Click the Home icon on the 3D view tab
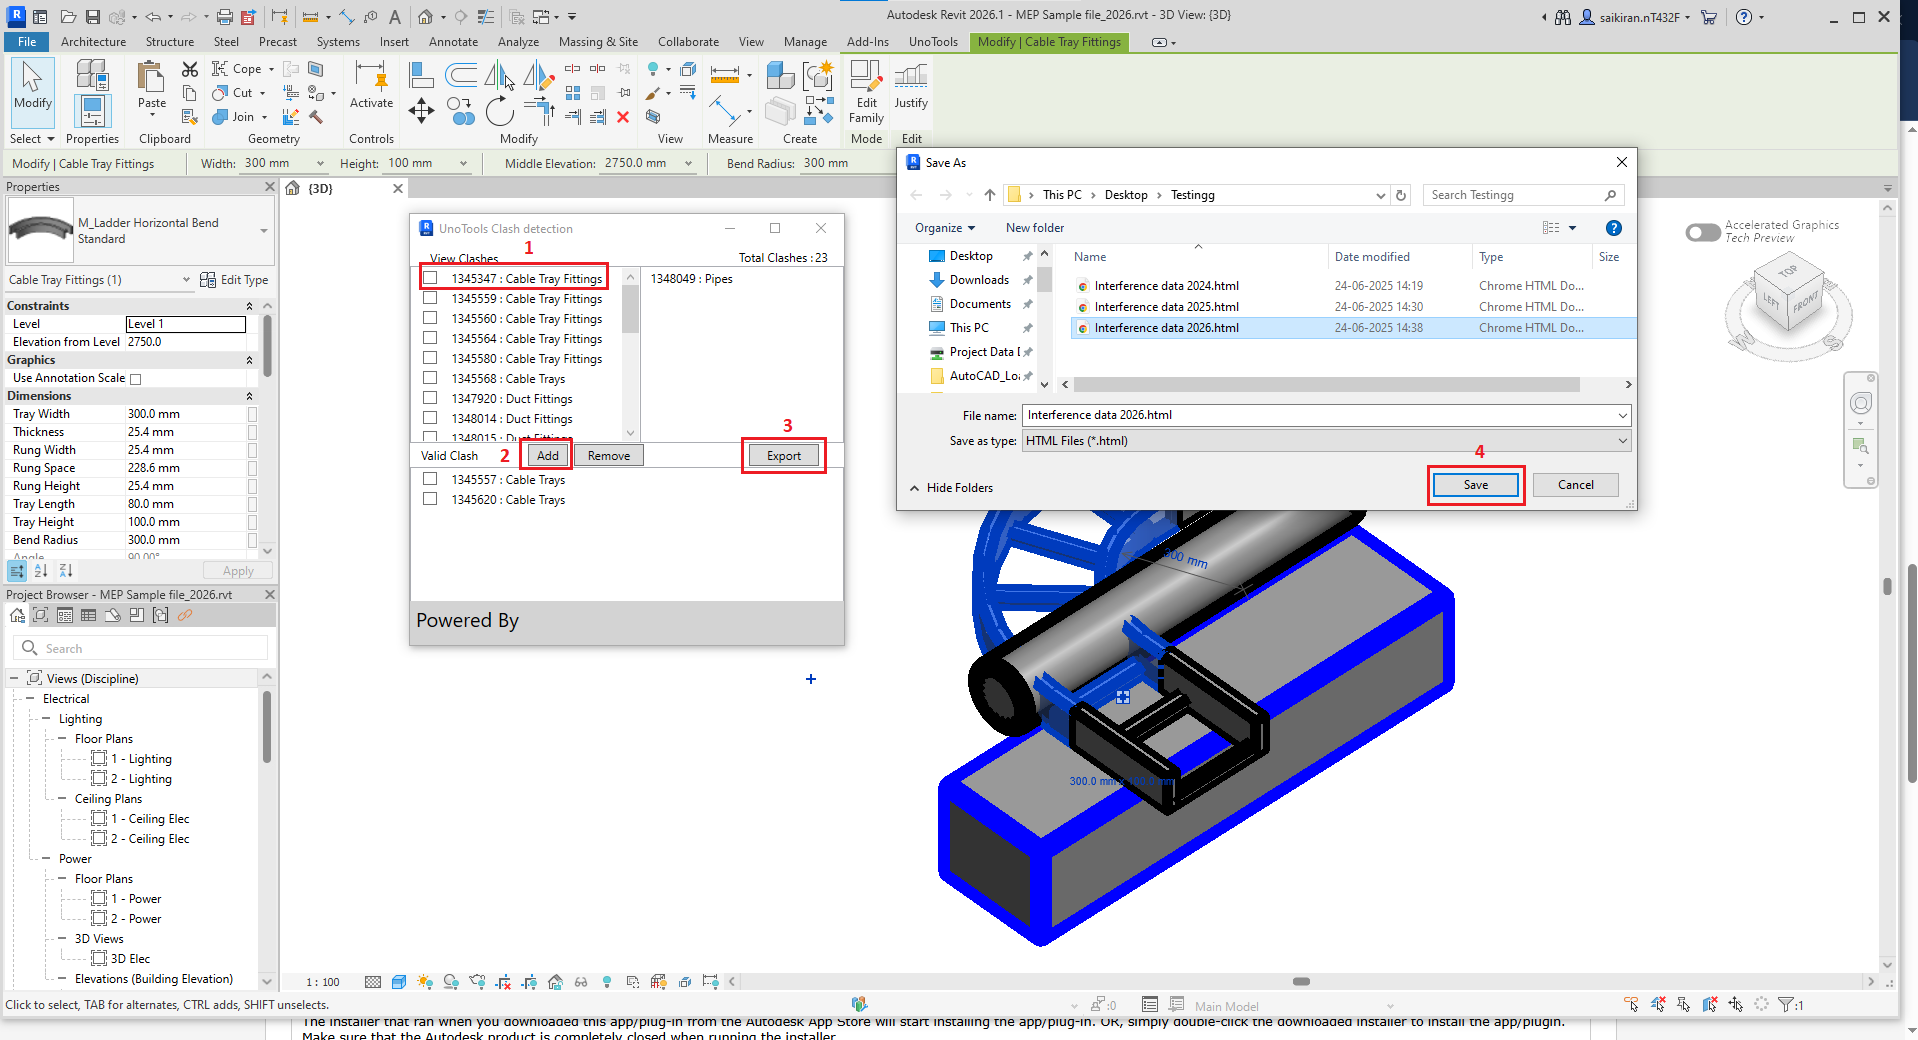Screen dimensions: 1918x1040 point(293,188)
